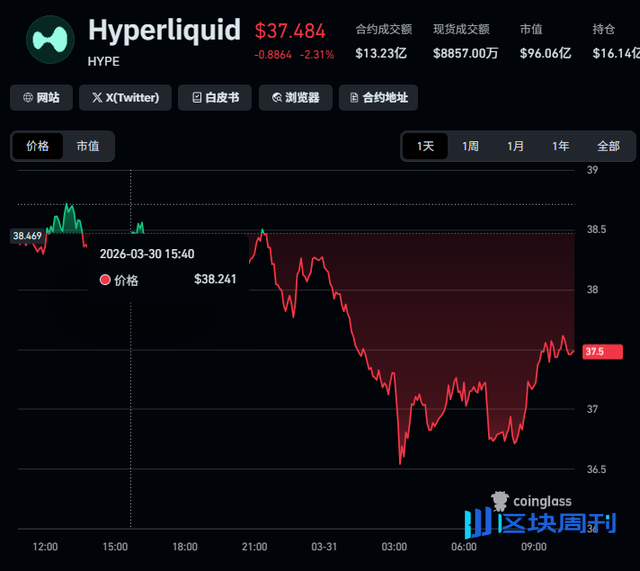Click the tooltip price $38.241

coord(215,279)
